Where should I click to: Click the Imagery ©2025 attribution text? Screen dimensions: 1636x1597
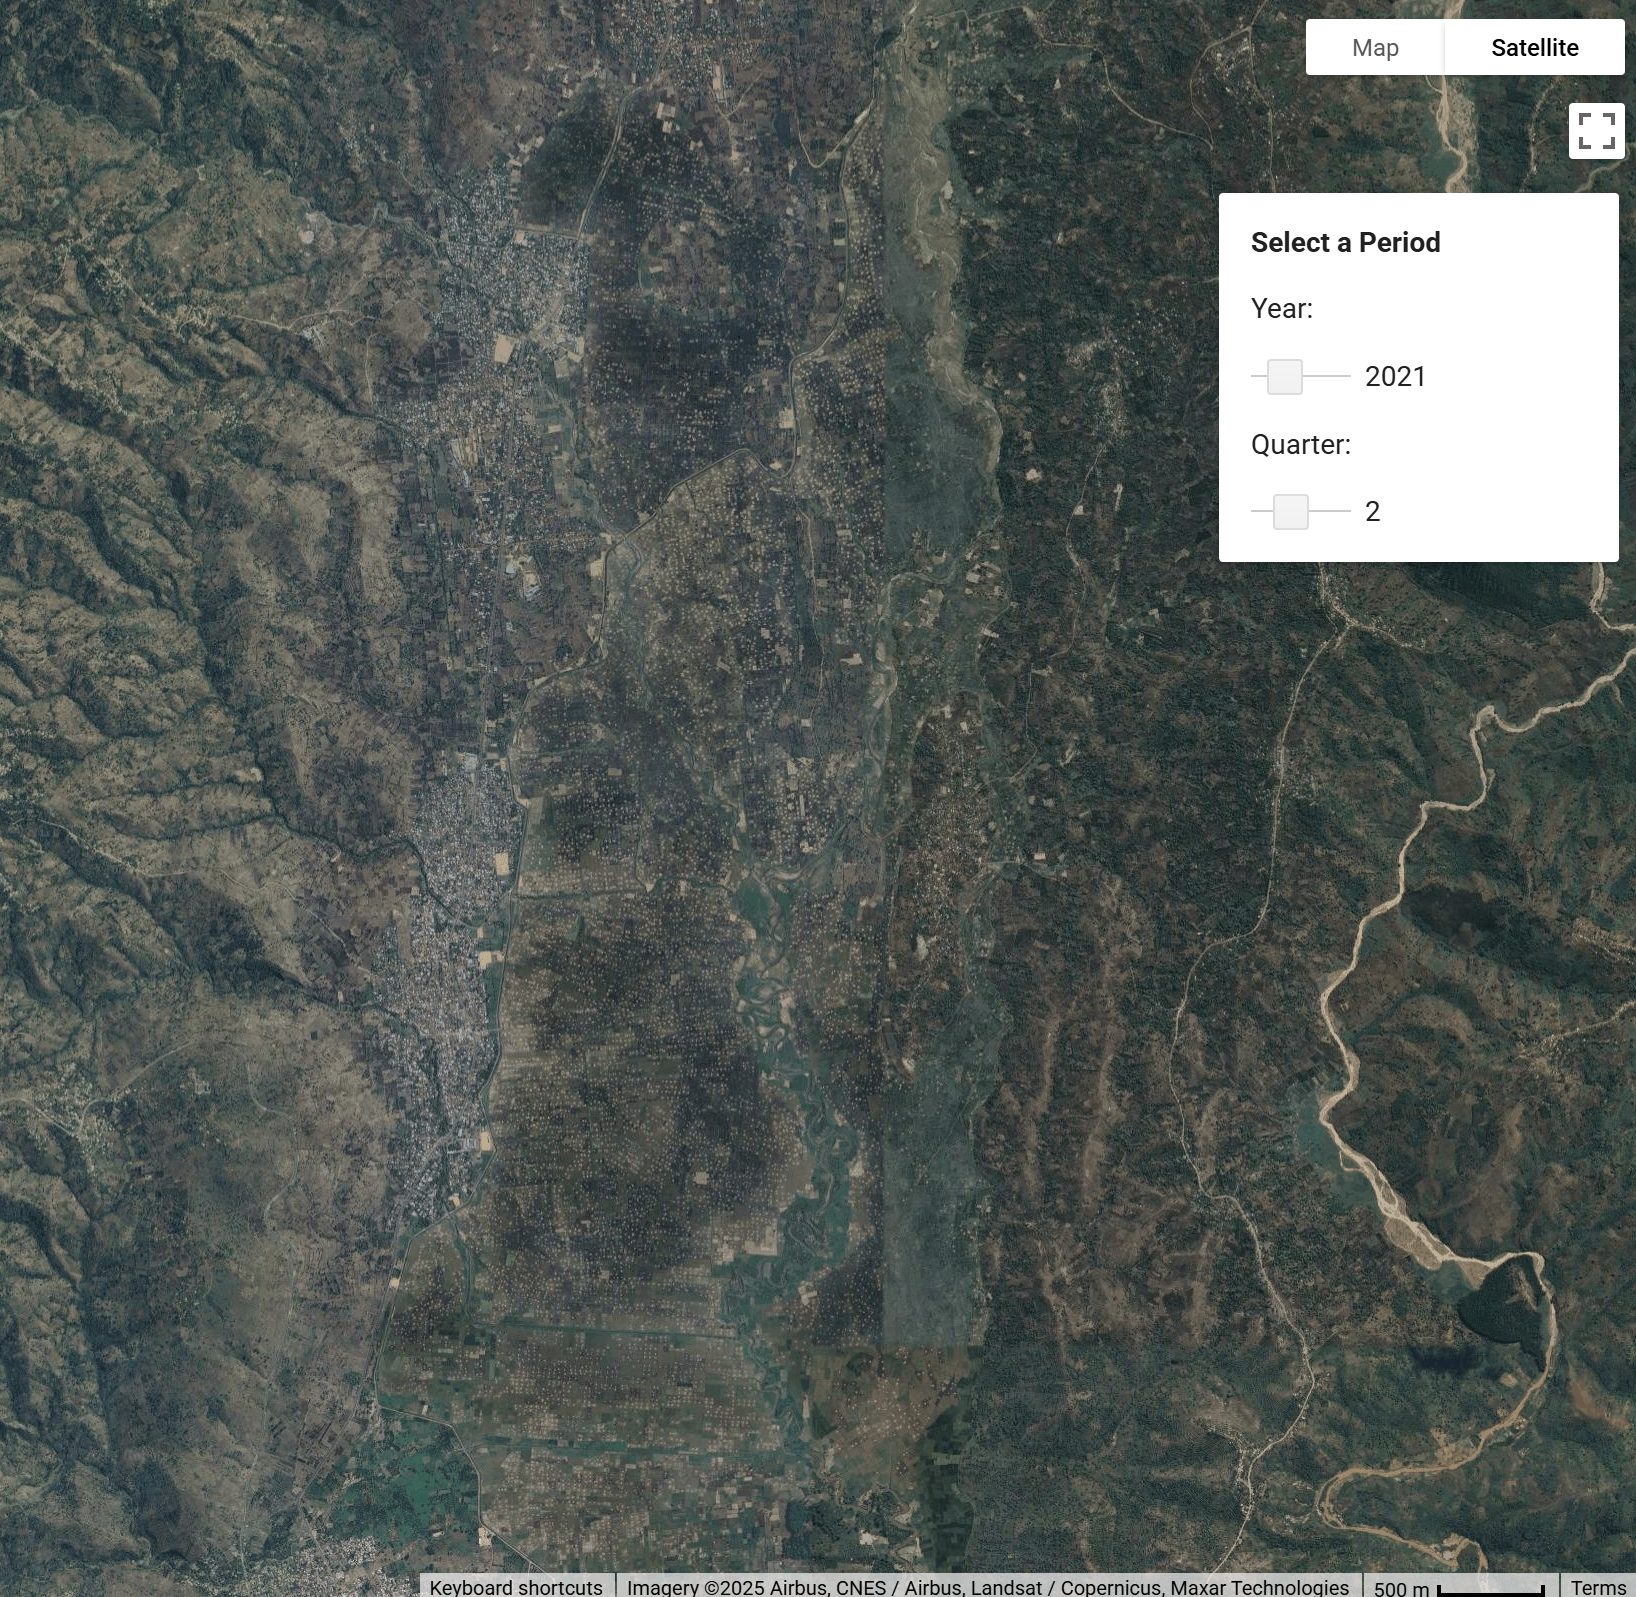(987, 1587)
